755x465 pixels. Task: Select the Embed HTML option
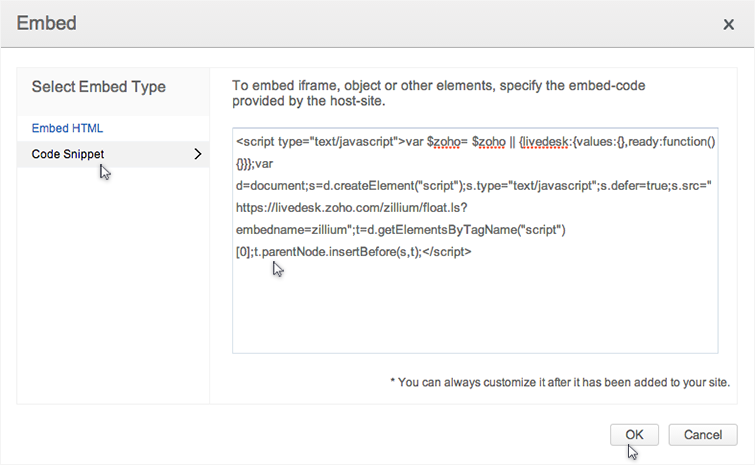coord(67,129)
